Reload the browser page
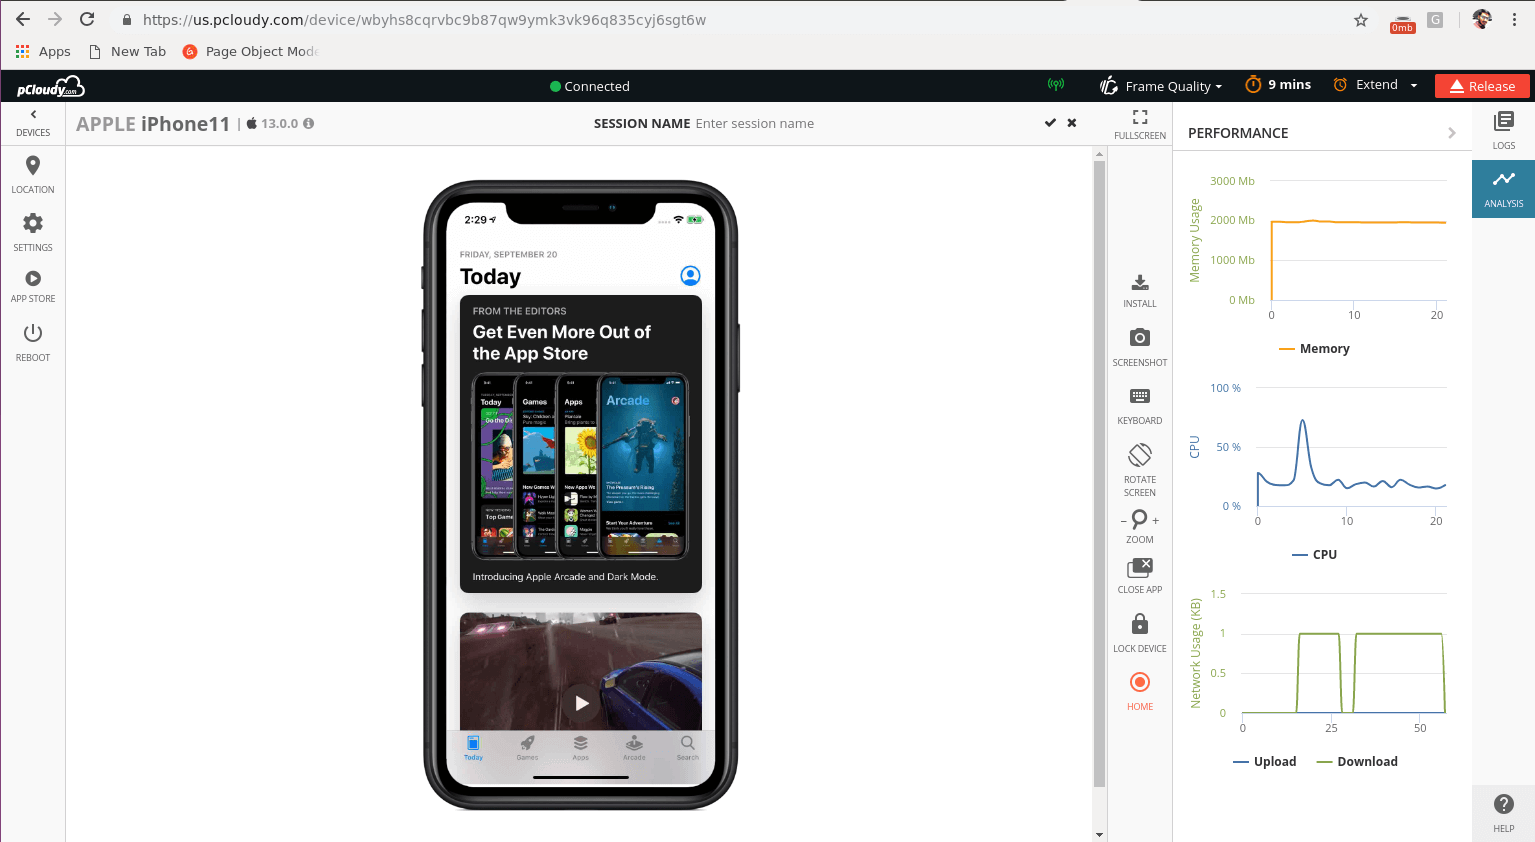This screenshot has width=1535, height=842. tap(87, 19)
